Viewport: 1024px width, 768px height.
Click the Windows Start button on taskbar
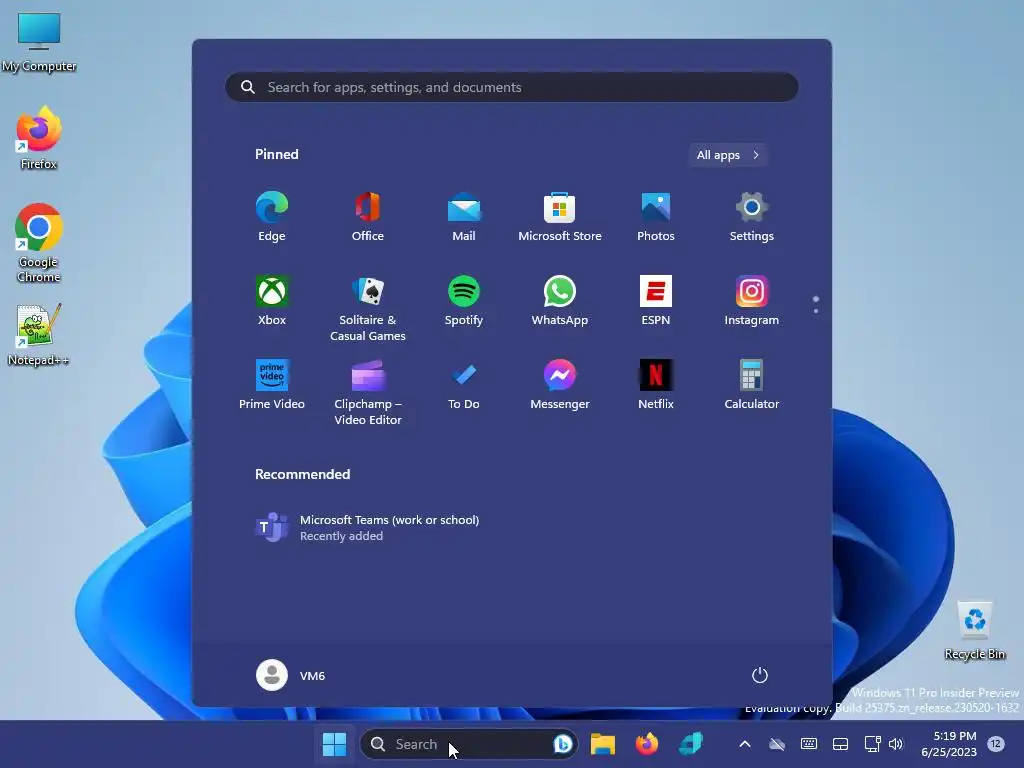[334, 744]
